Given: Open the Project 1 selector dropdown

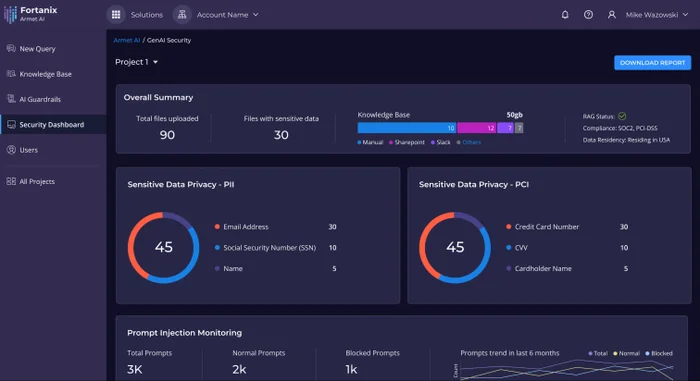Looking at the screenshot, I should point(136,62).
